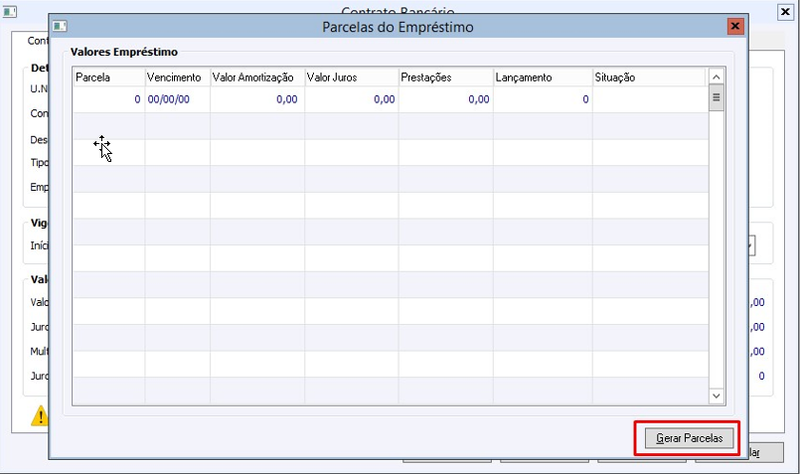This screenshot has height=474, width=800.
Task: Select the Prestações column header
Action: (x=446, y=78)
